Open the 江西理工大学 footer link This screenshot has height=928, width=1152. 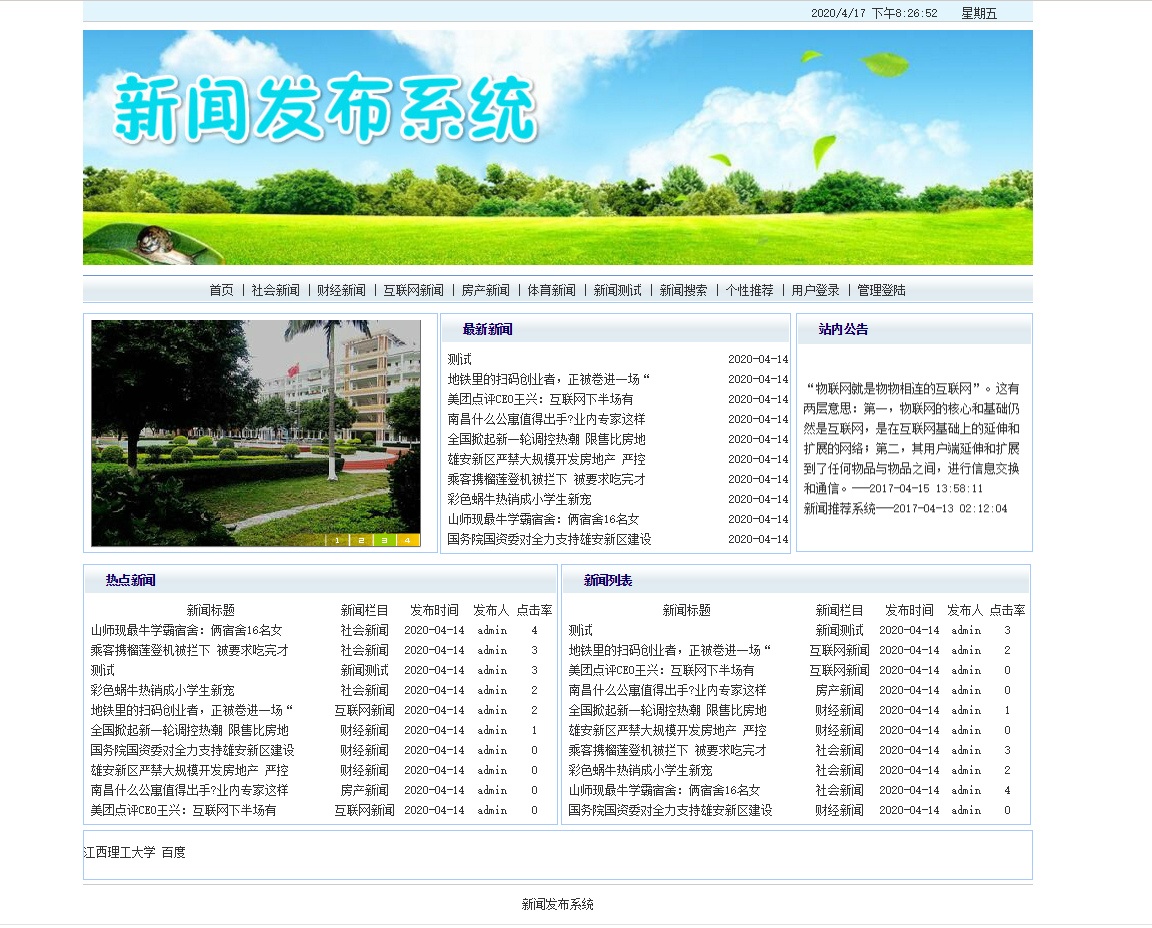click(x=119, y=852)
